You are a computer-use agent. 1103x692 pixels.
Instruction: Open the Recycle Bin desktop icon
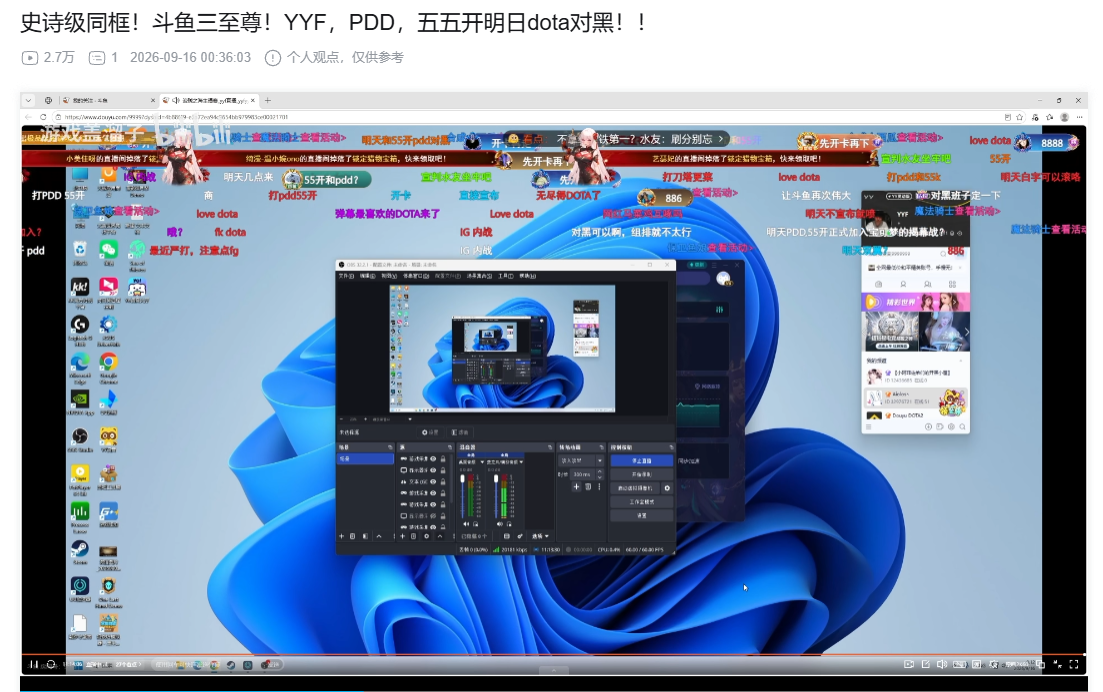[79, 253]
